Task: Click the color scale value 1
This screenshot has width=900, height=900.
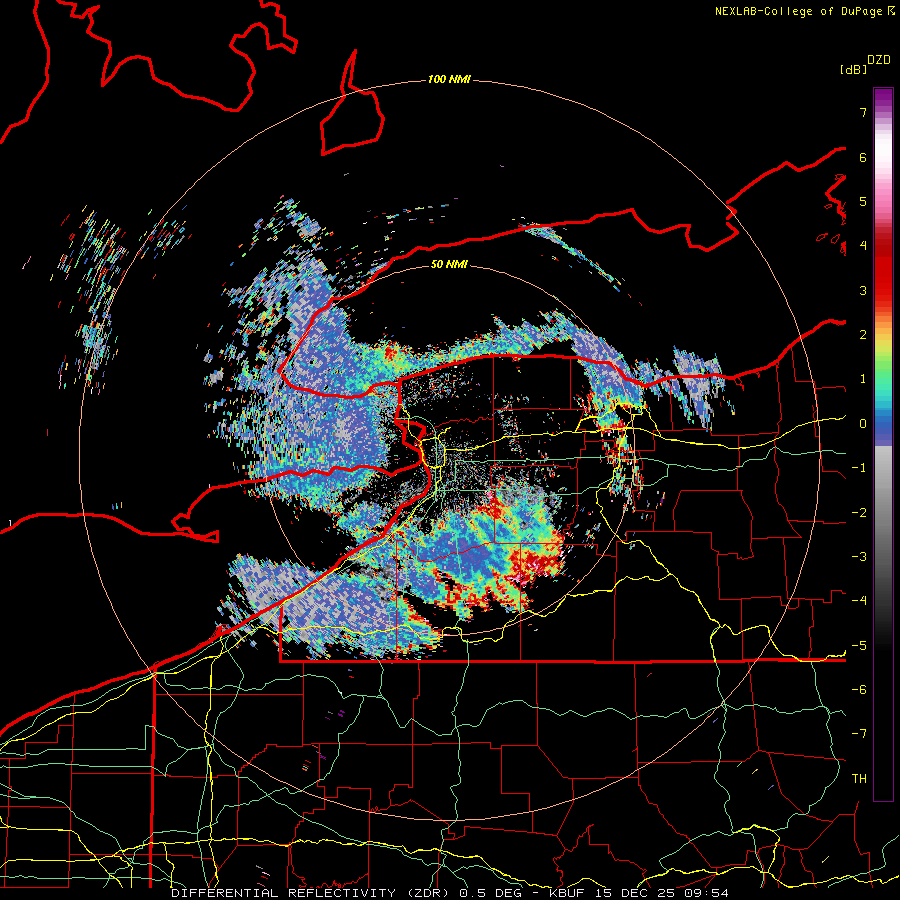Action: point(863,379)
